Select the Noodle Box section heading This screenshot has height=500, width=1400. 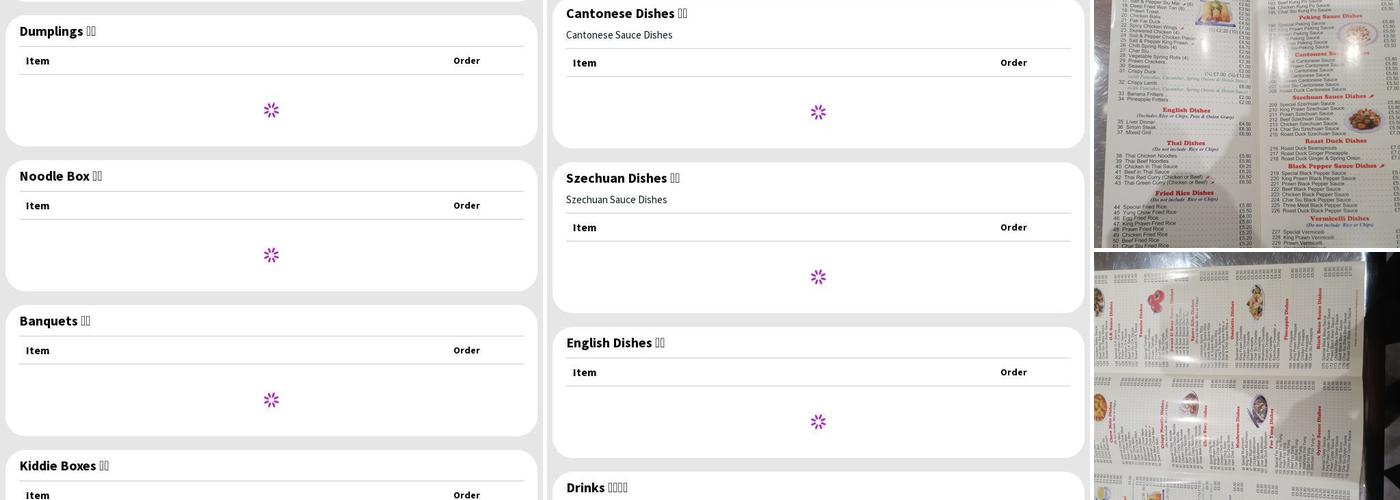[x=54, y=176]
